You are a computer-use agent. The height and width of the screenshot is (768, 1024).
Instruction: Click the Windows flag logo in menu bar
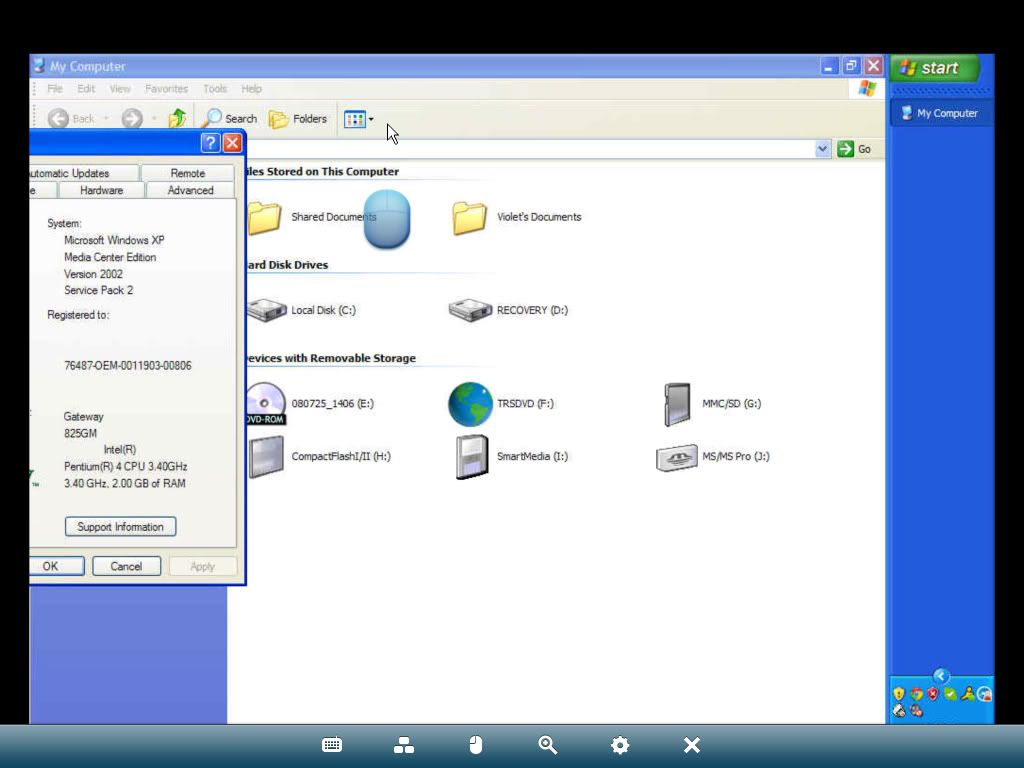(x=867, y=88)
